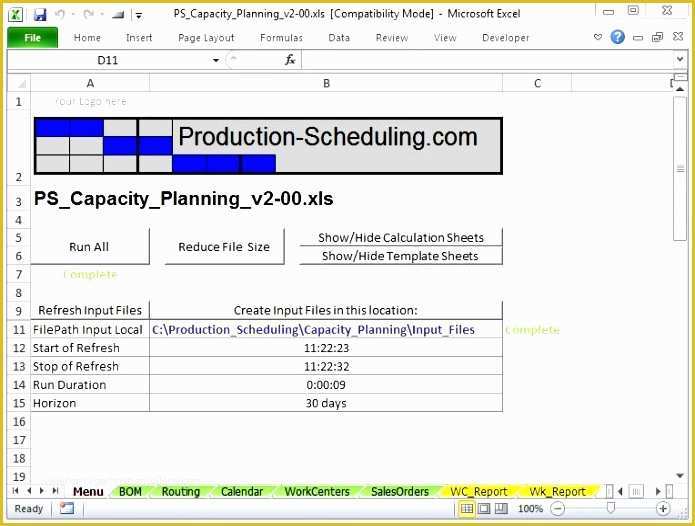
Task: Open the Formulas tab
Action: pyautogui.click(x=281, y=38)
